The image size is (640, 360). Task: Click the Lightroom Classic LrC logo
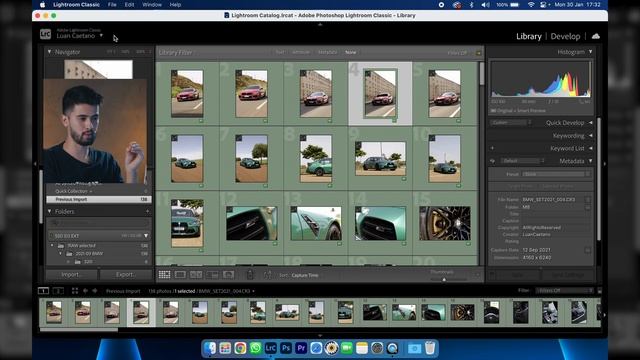[x=46, y=34]
